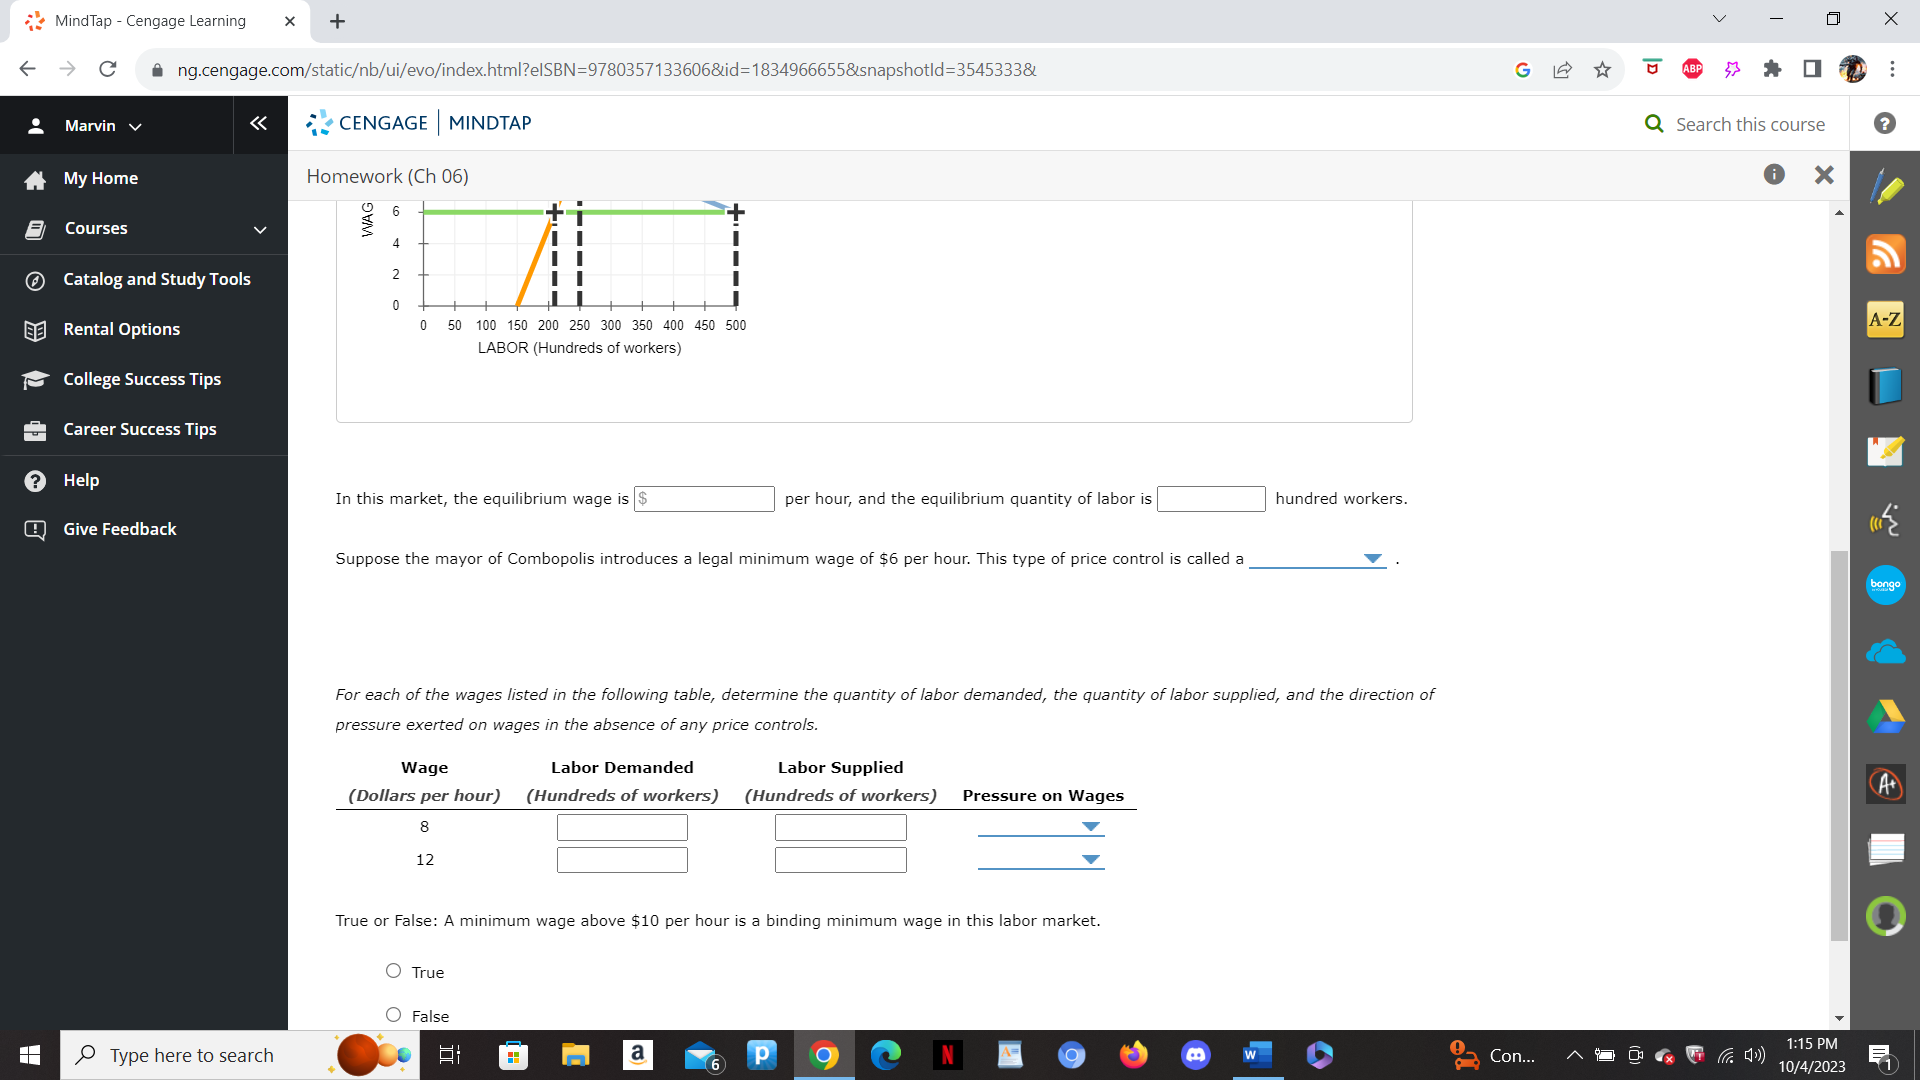The height and width of the screenshot is (1080, 1920).
Task: Click the equilibrium wage input field
Action: 705,499
